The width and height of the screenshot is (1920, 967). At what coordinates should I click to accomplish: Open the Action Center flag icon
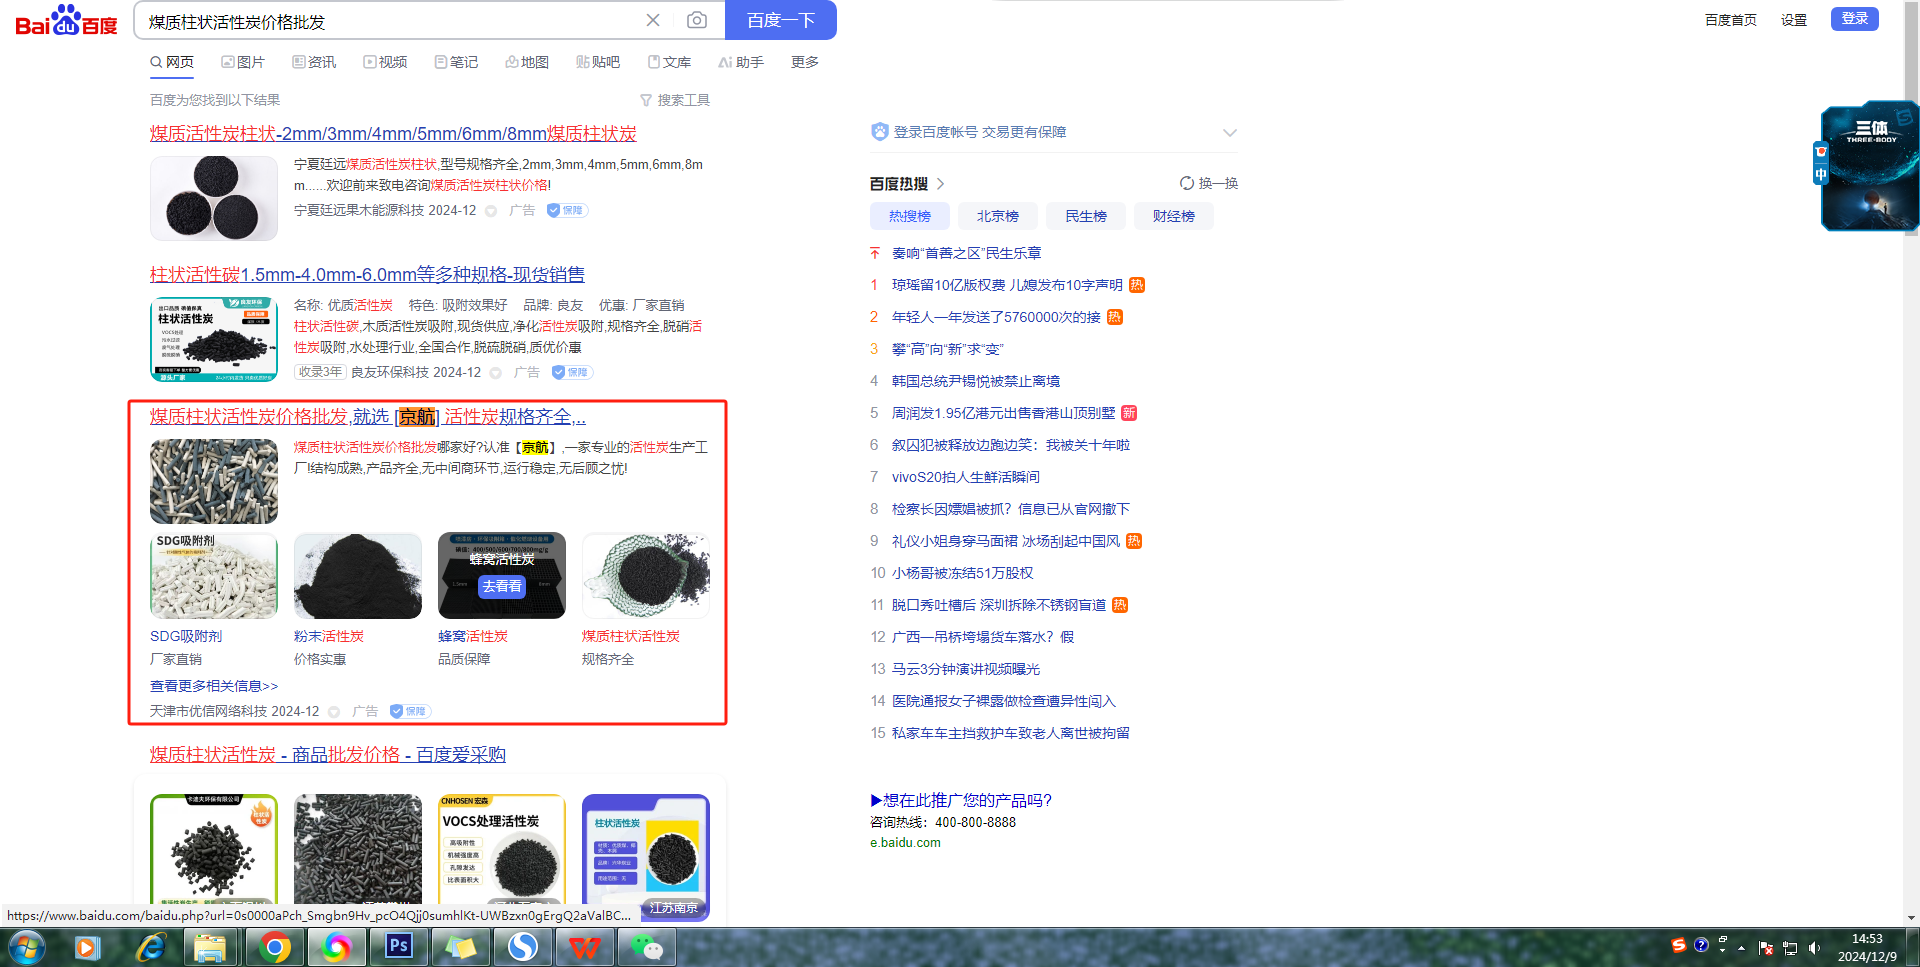click(1766, 948)
